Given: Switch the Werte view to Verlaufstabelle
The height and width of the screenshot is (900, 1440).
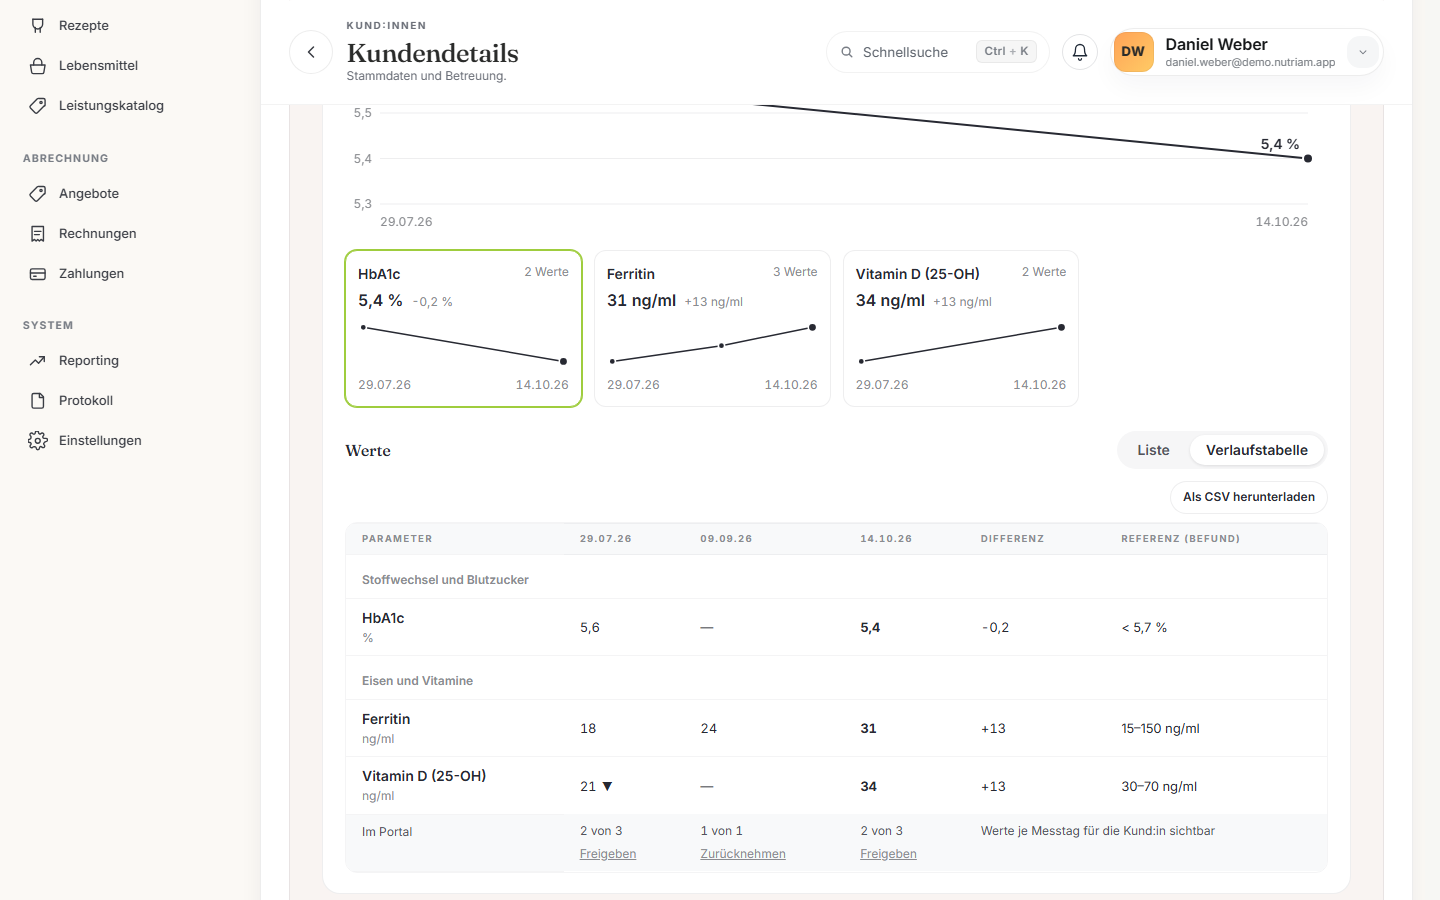Looking at the screenshot, I should pyautogui.click(x=1257, y=450).
